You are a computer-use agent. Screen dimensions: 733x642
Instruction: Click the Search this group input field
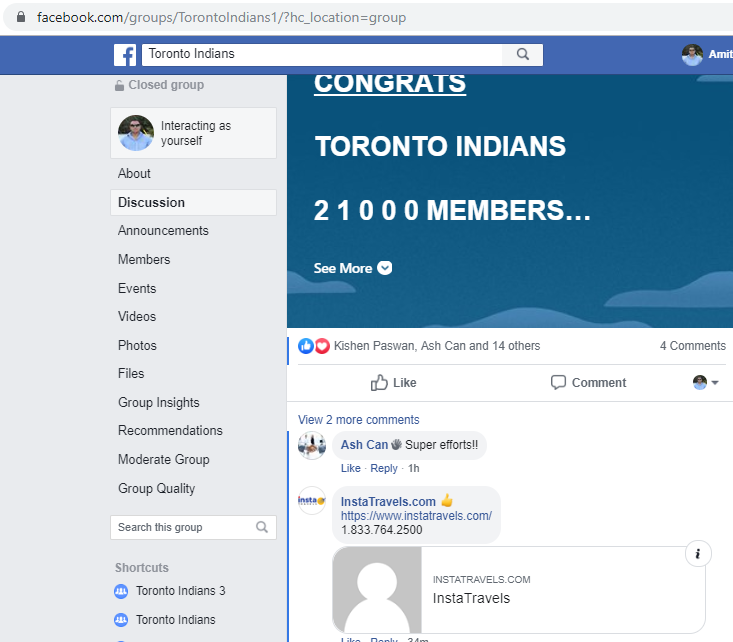tap(183, 527)
